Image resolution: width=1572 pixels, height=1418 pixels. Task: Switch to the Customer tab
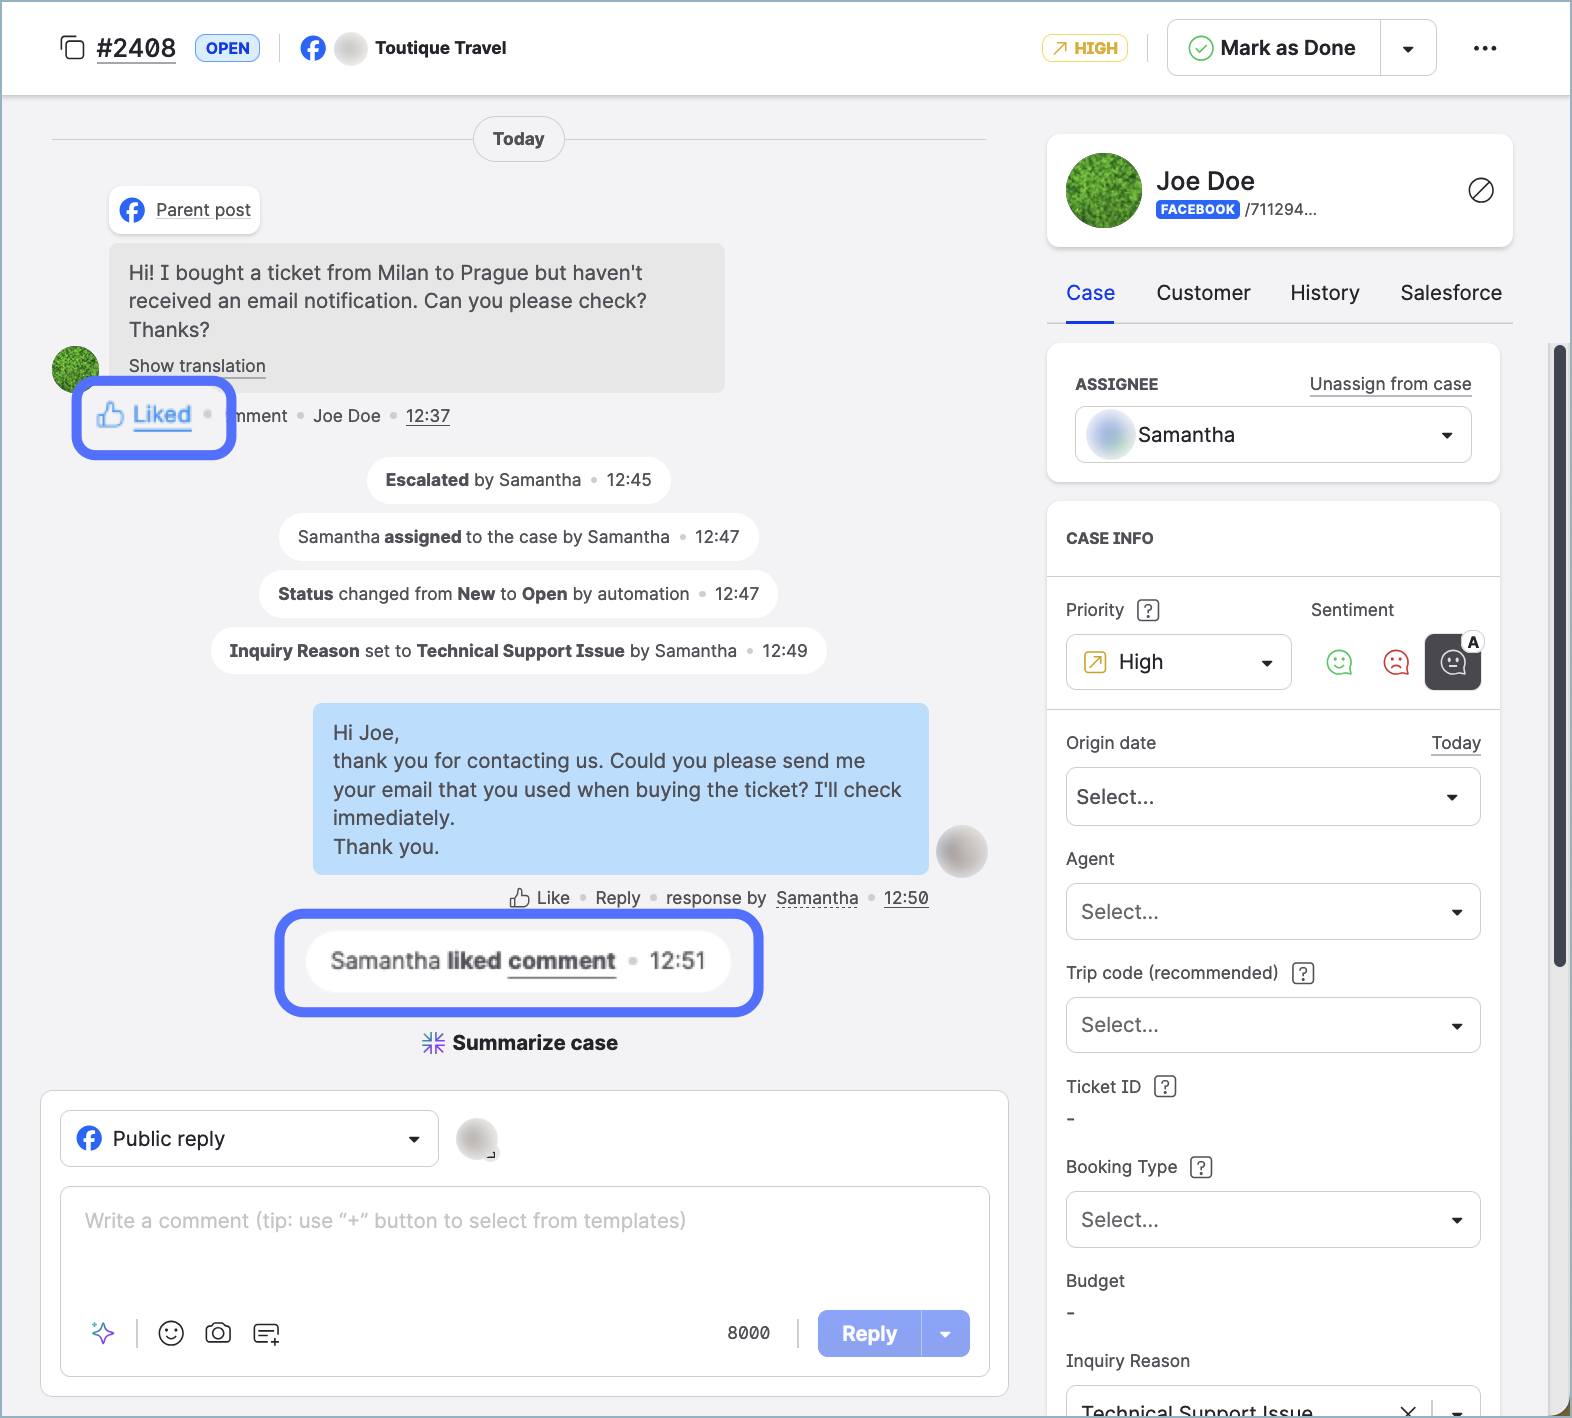click(x=1203, y=293)
